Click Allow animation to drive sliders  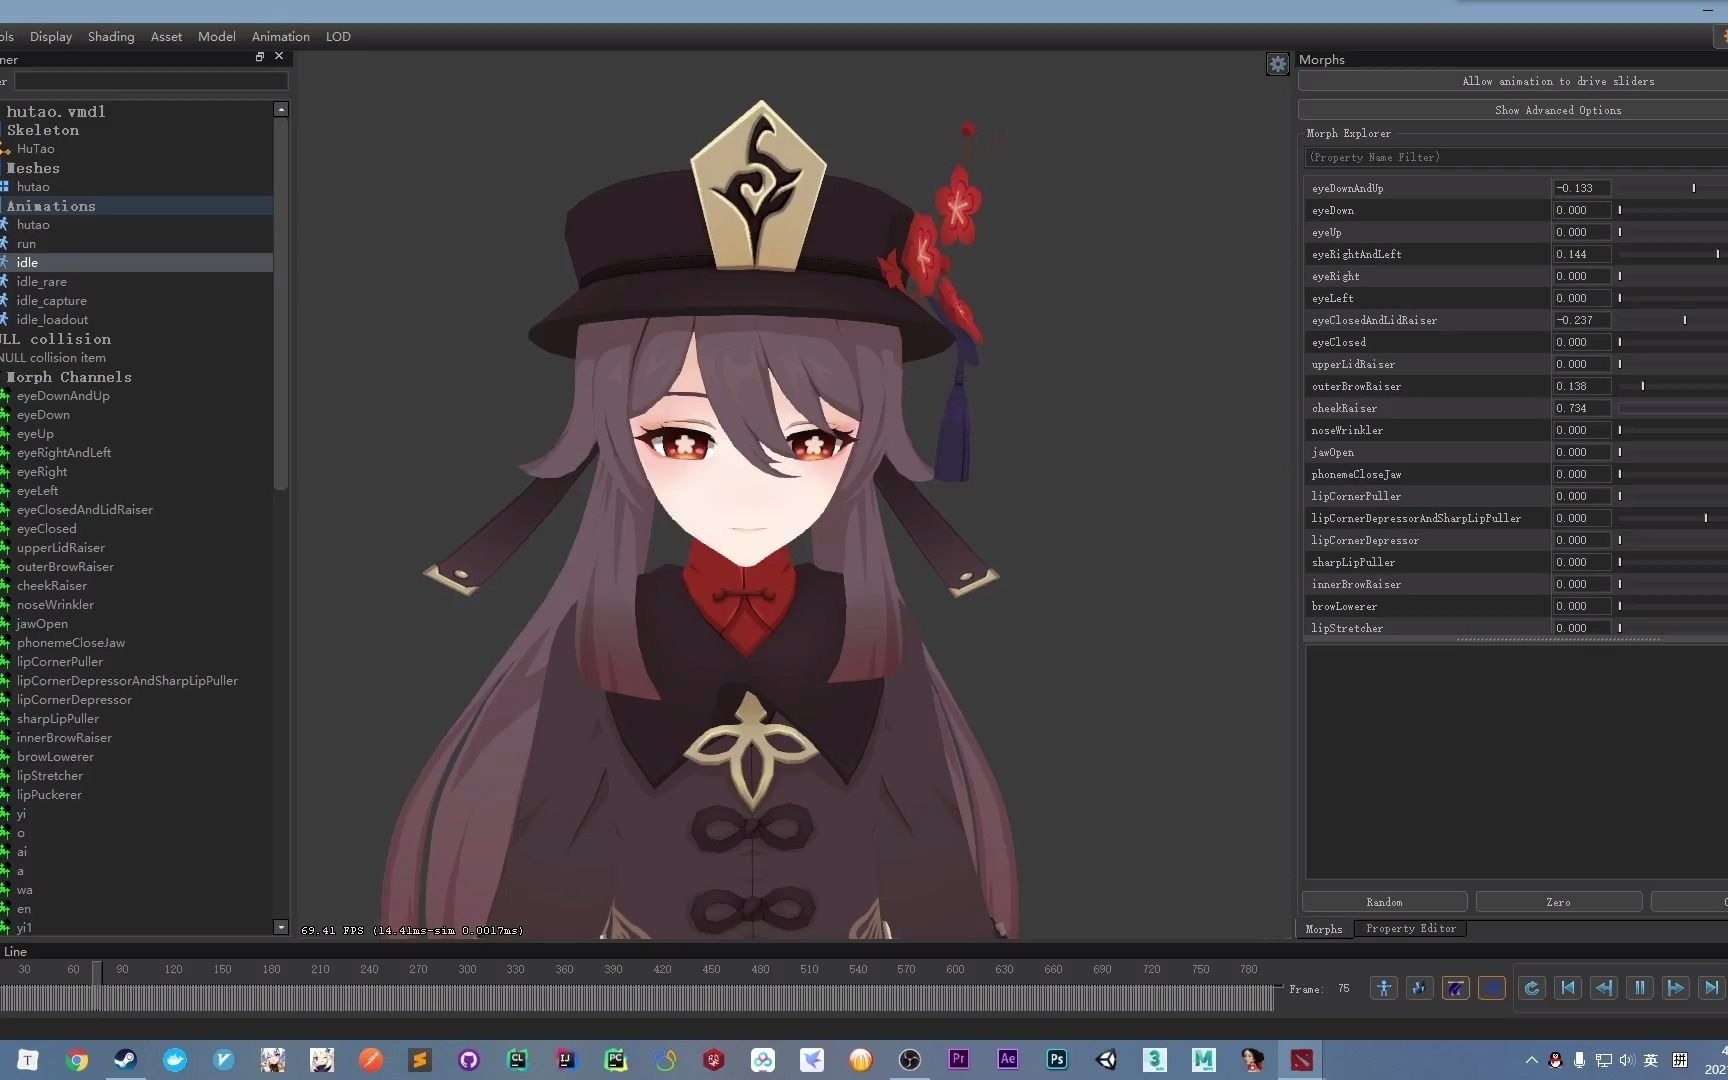point(1513,81)
